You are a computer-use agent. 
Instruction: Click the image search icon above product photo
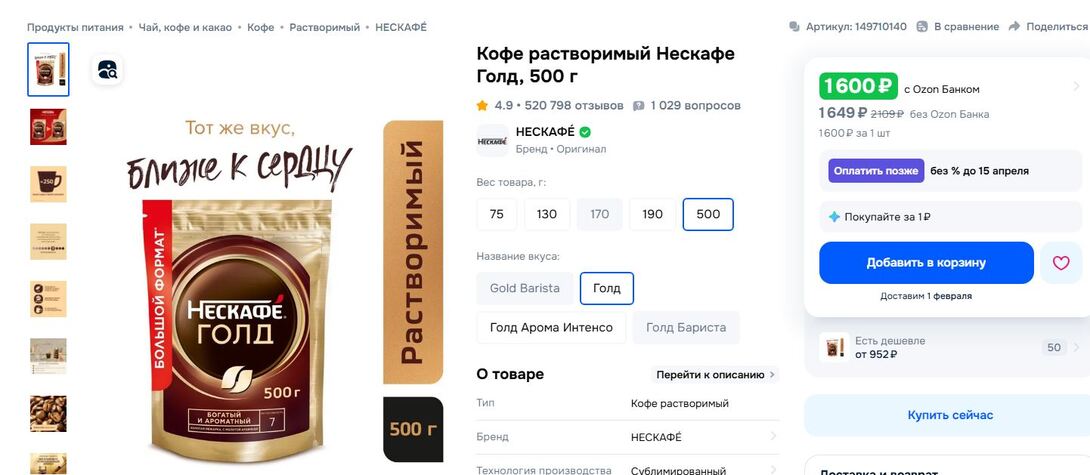click(107, 70)
